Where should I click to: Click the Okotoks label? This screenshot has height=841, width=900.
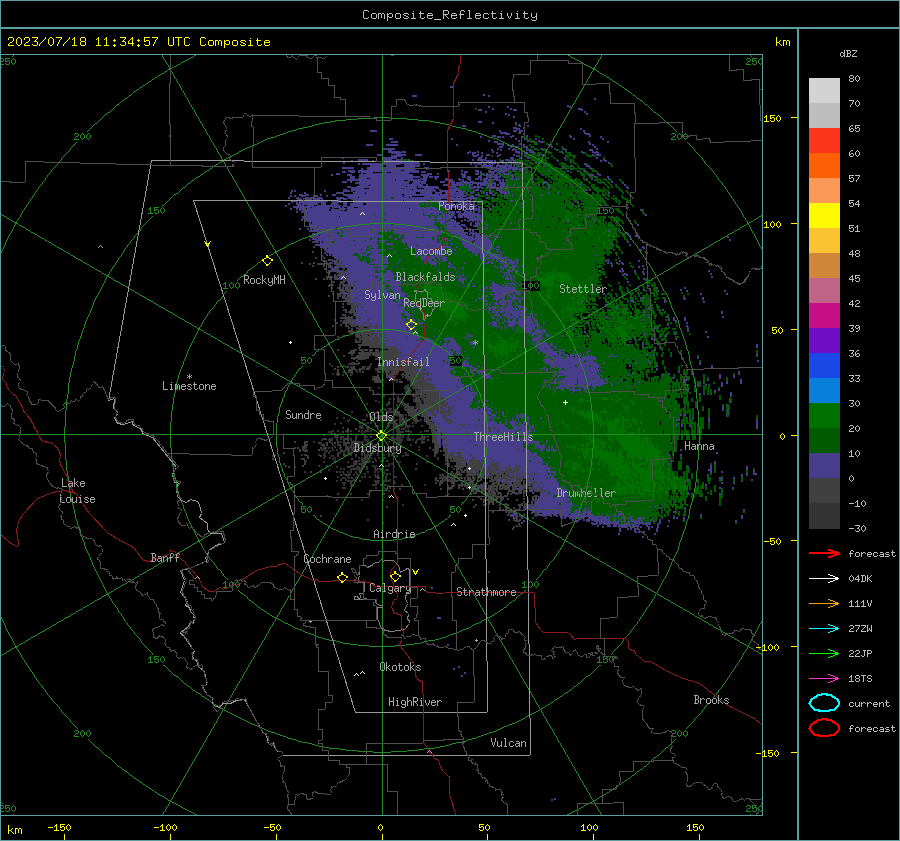click(400, 667)
